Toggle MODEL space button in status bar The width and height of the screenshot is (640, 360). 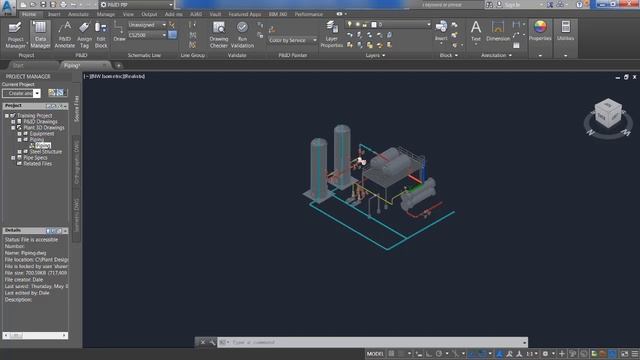(375, 353)
